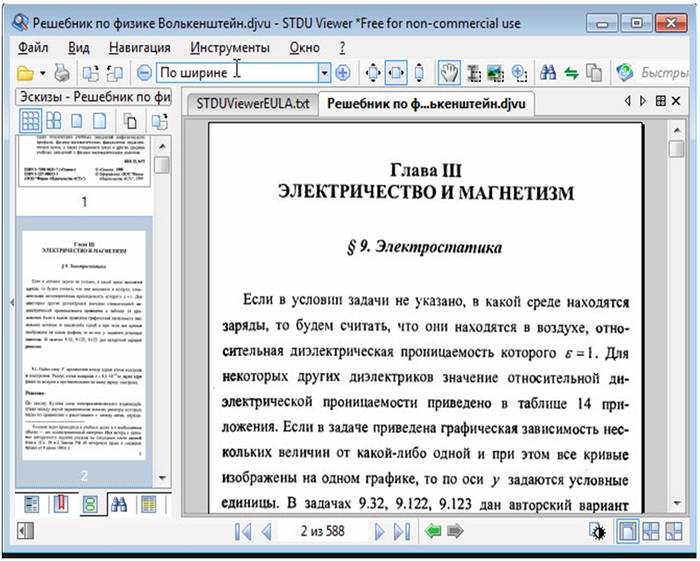
Task: Show the Bookmarks sidebar tab
Action: (61, 505)
